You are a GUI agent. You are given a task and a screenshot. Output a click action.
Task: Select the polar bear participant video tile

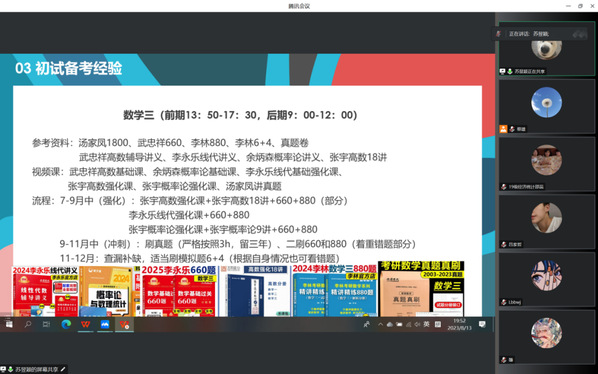click(547, 49)
